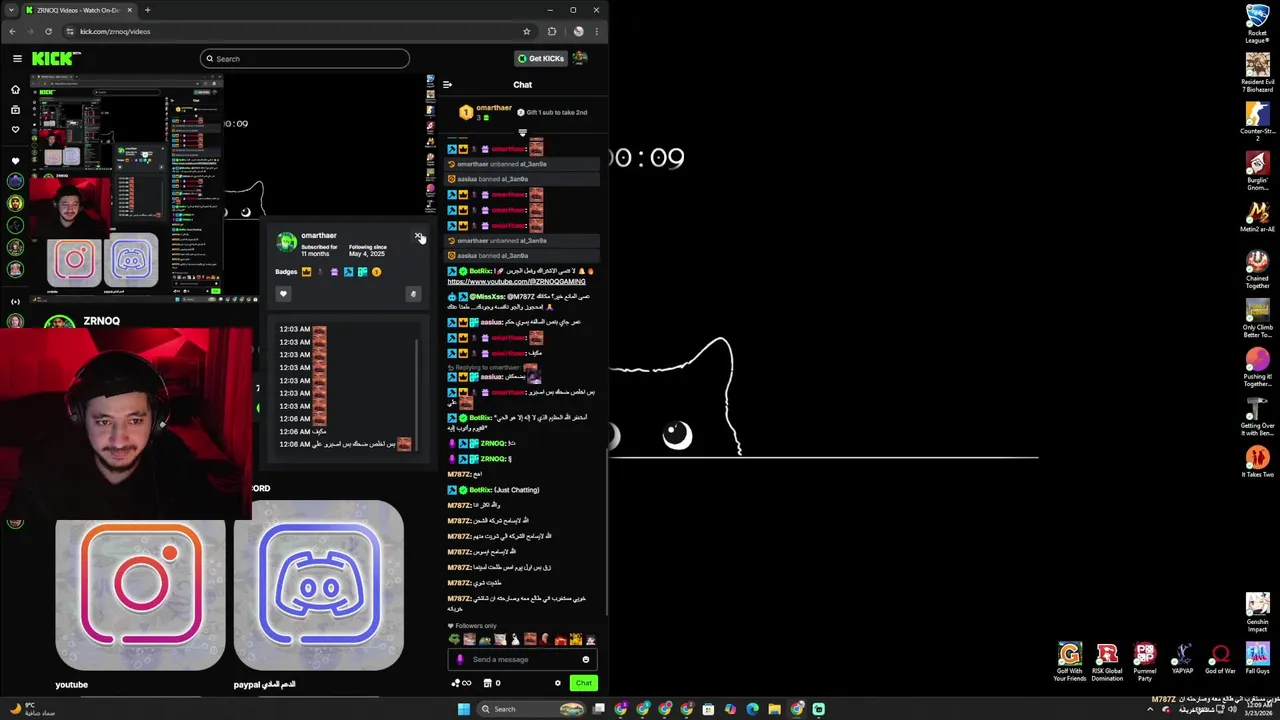
Task: Click the KICK logo
Action: tap(52, 59)
